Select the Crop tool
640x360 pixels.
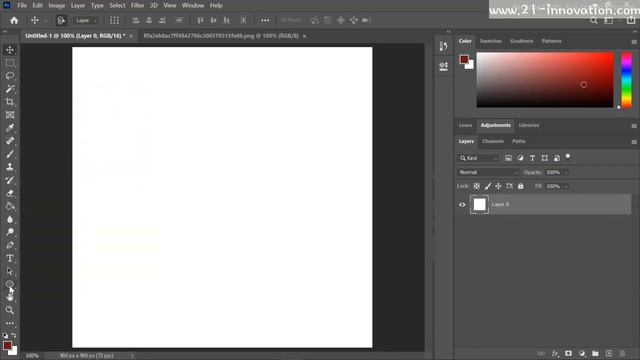point(10,102)
